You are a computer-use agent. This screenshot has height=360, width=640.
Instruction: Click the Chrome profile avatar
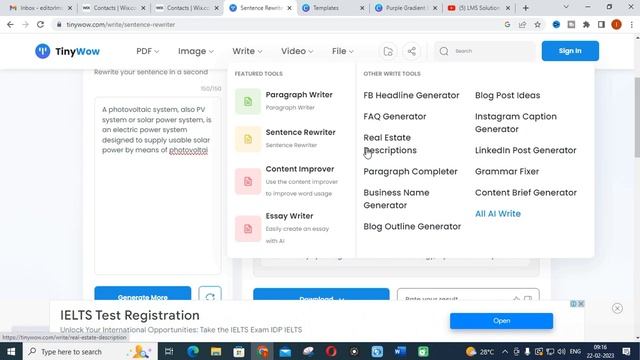[616, 24]
